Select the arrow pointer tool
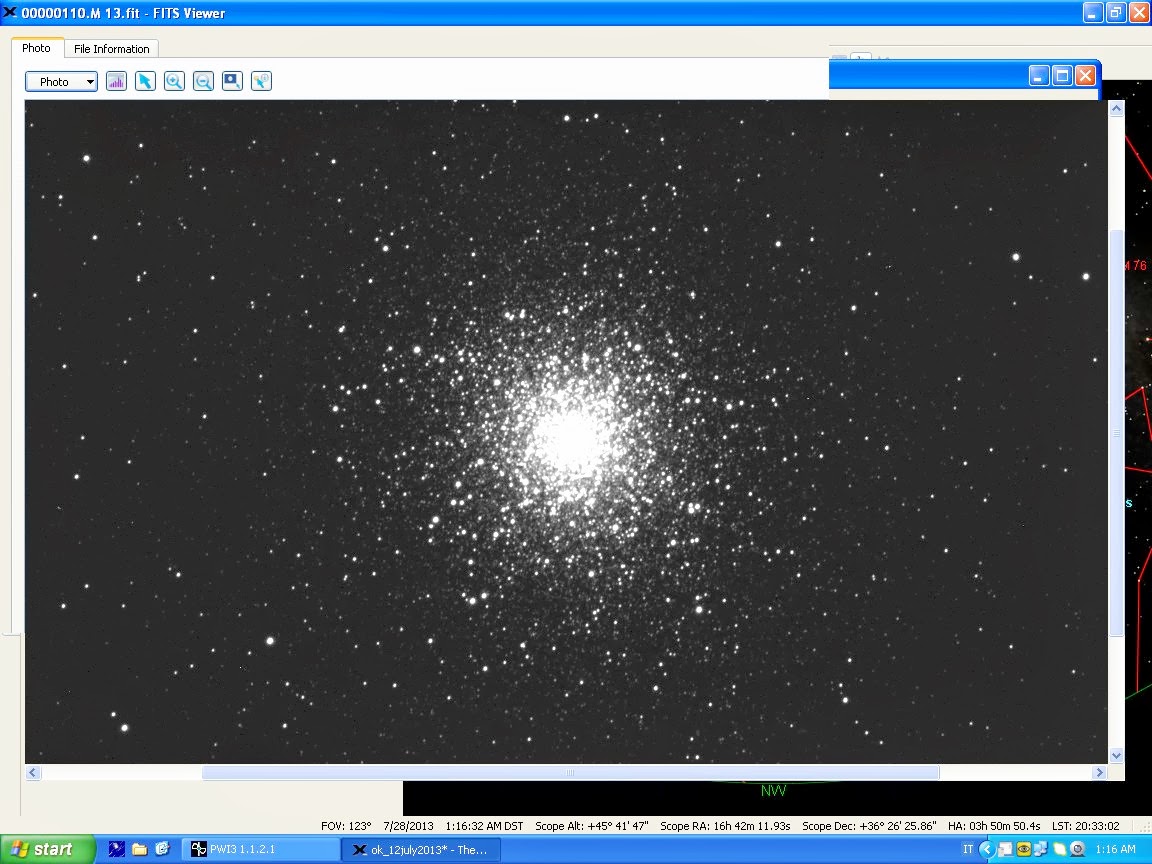Screen dimensions: 1152x864 (x=145, y=82)
